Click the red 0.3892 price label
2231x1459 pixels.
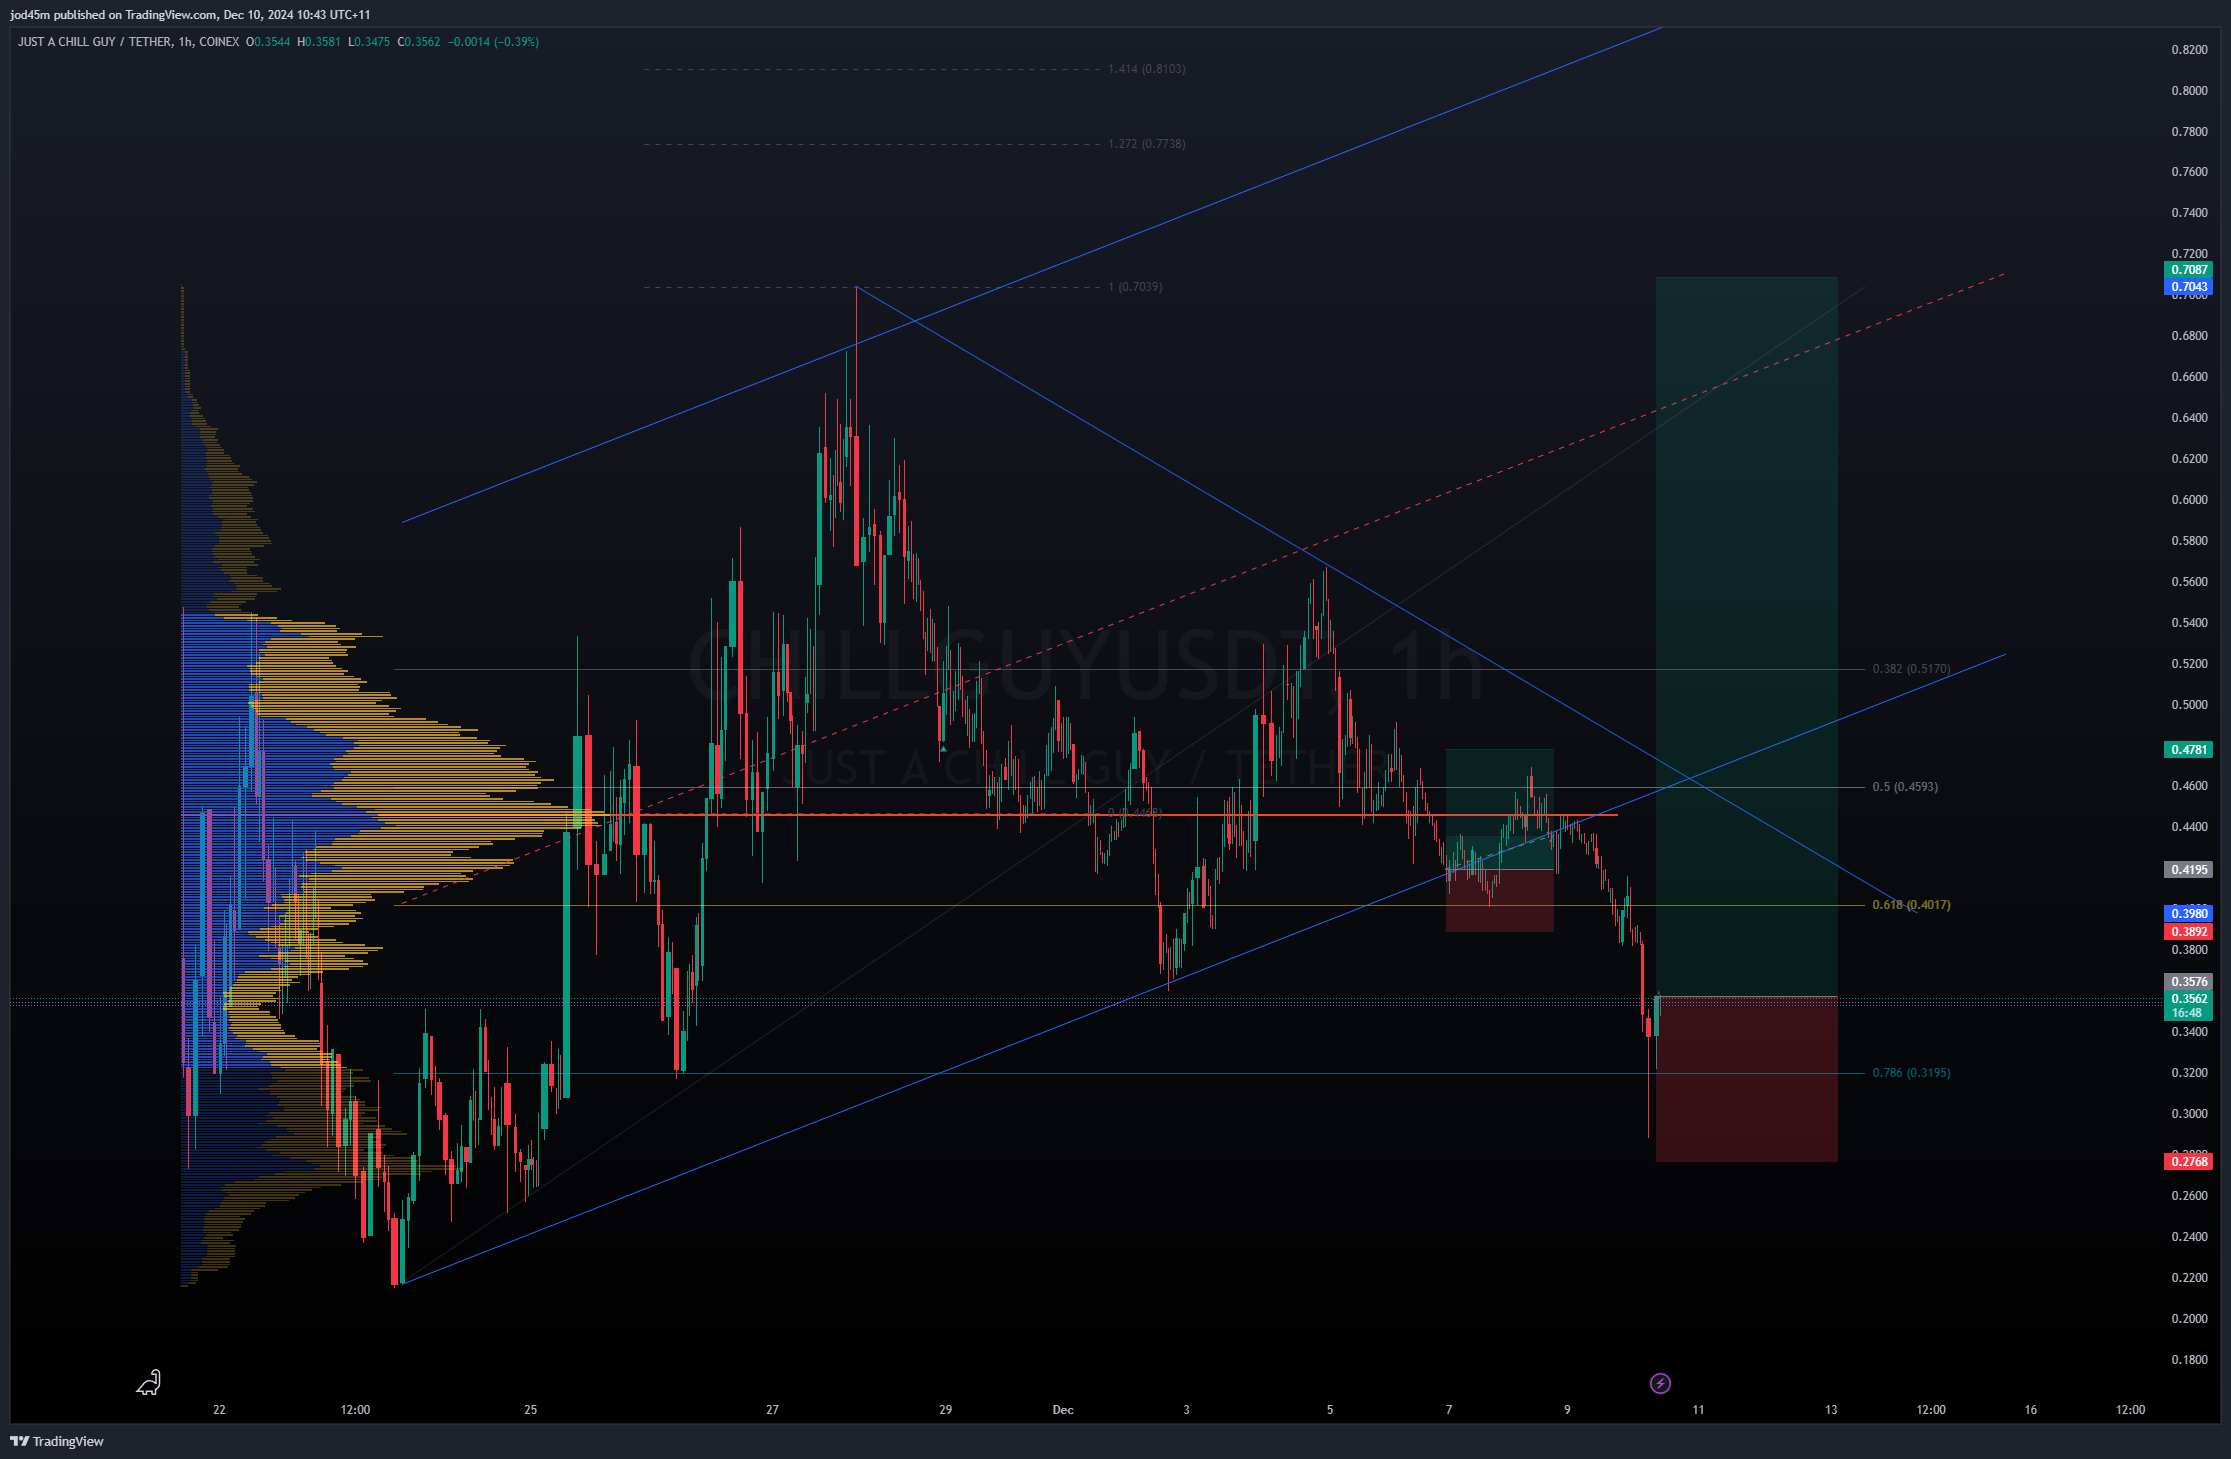(2189, 932)
